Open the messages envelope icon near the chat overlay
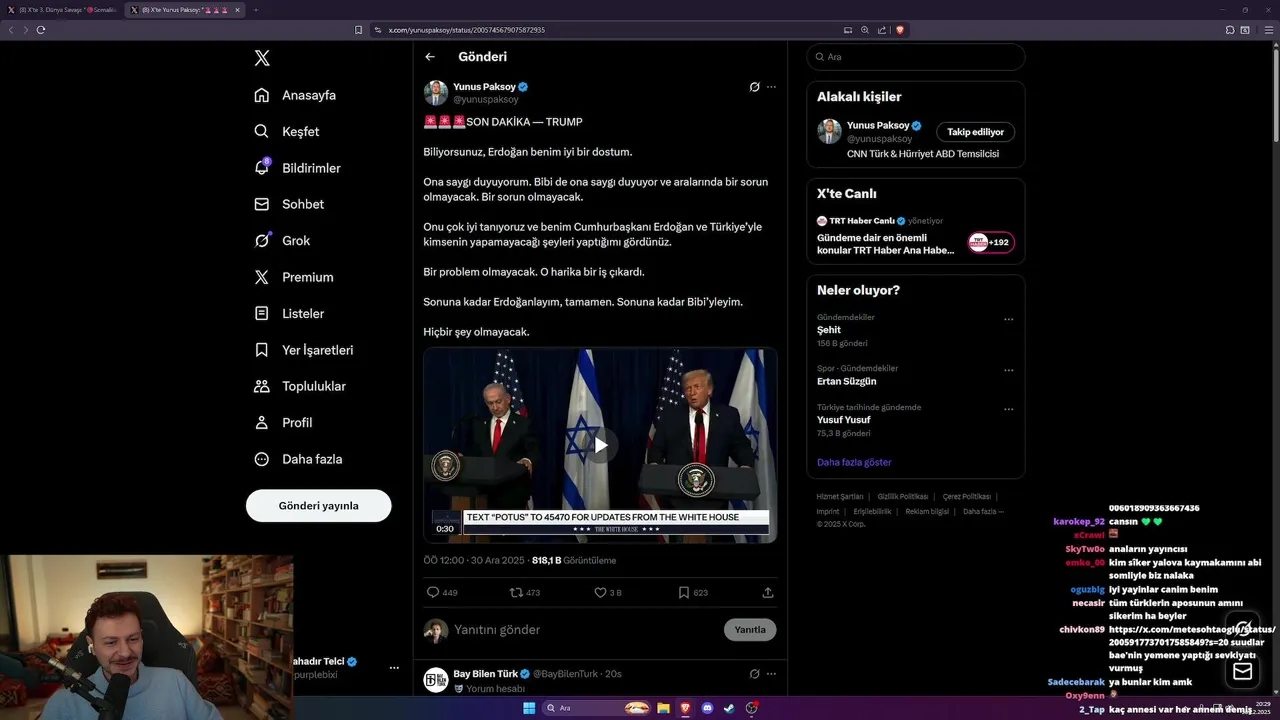Image resolution: width=1280 pixels, height=720 pixels. [1243, 671]
